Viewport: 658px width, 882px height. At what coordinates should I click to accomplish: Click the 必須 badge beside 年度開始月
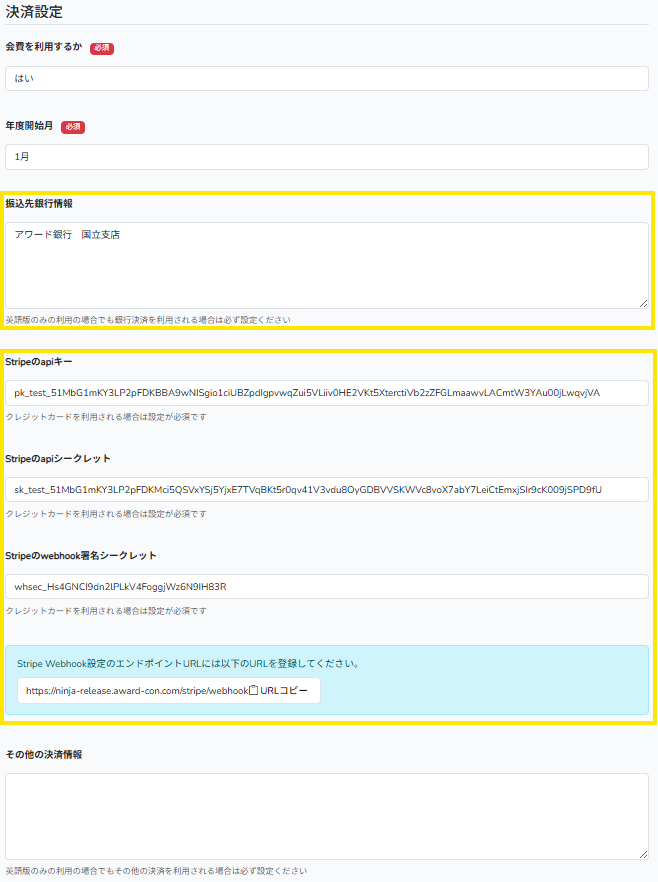[73, 127]
